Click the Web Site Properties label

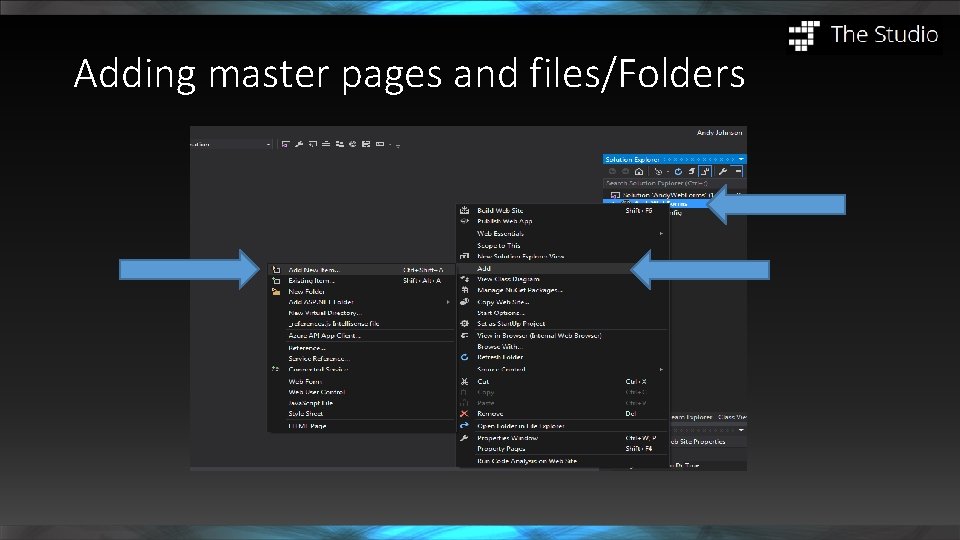pos(697,441)
